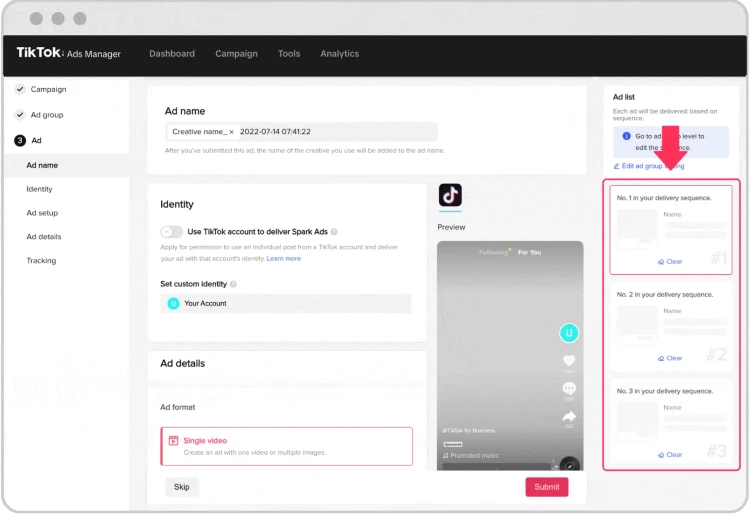Click the Set custom identity help icon

click(233, 284)
